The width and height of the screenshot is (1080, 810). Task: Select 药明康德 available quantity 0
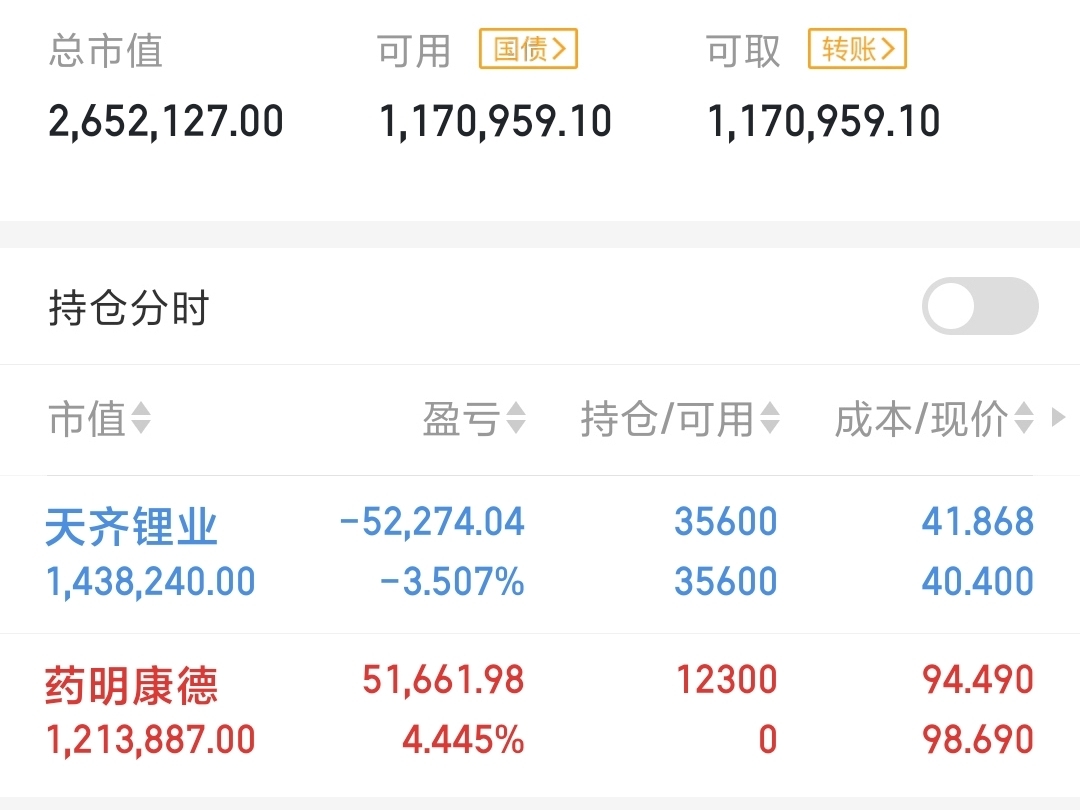[768, 739]
